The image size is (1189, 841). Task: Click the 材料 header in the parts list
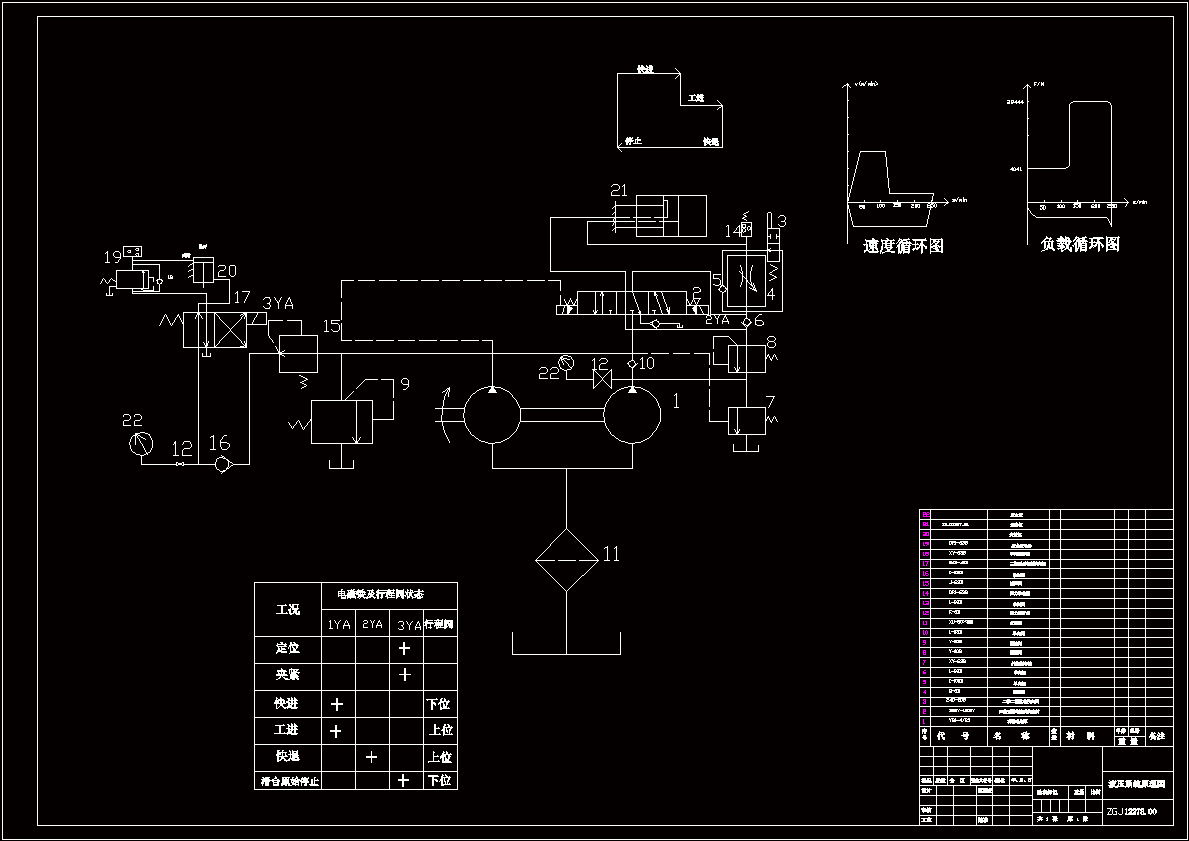click(x=1082, y=736)
